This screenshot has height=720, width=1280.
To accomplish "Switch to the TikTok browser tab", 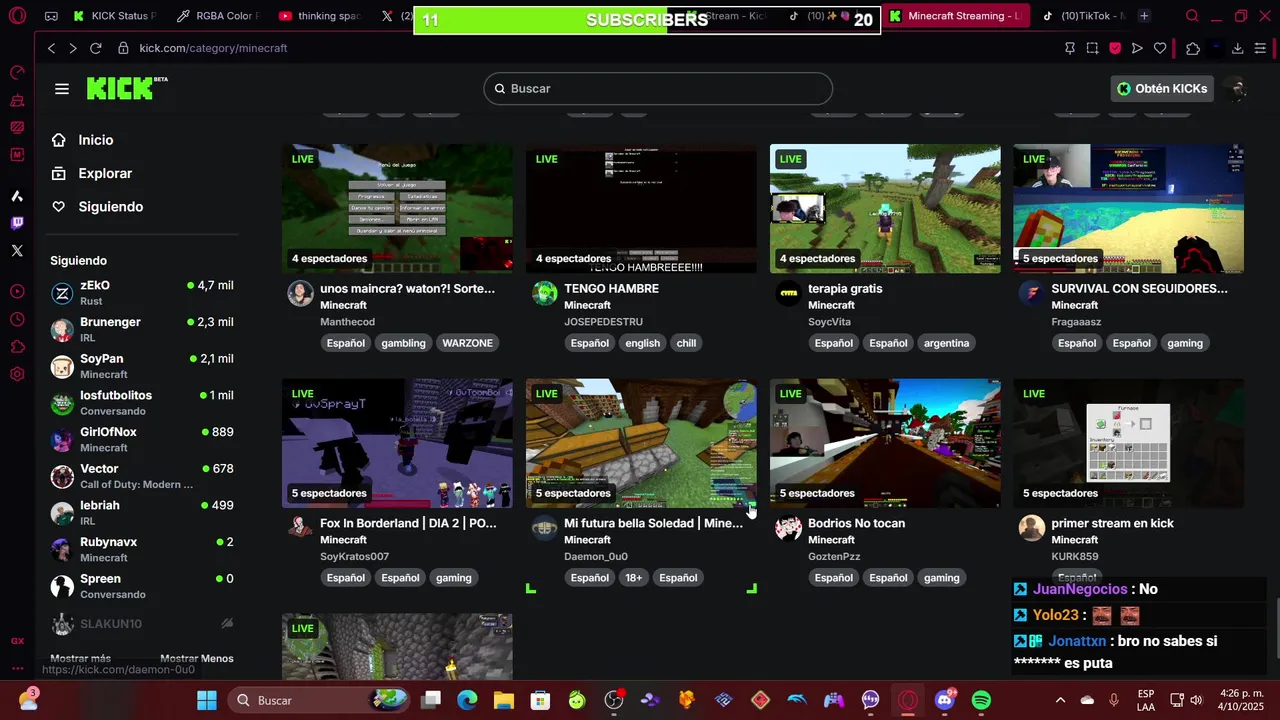I will [1083, 16].
